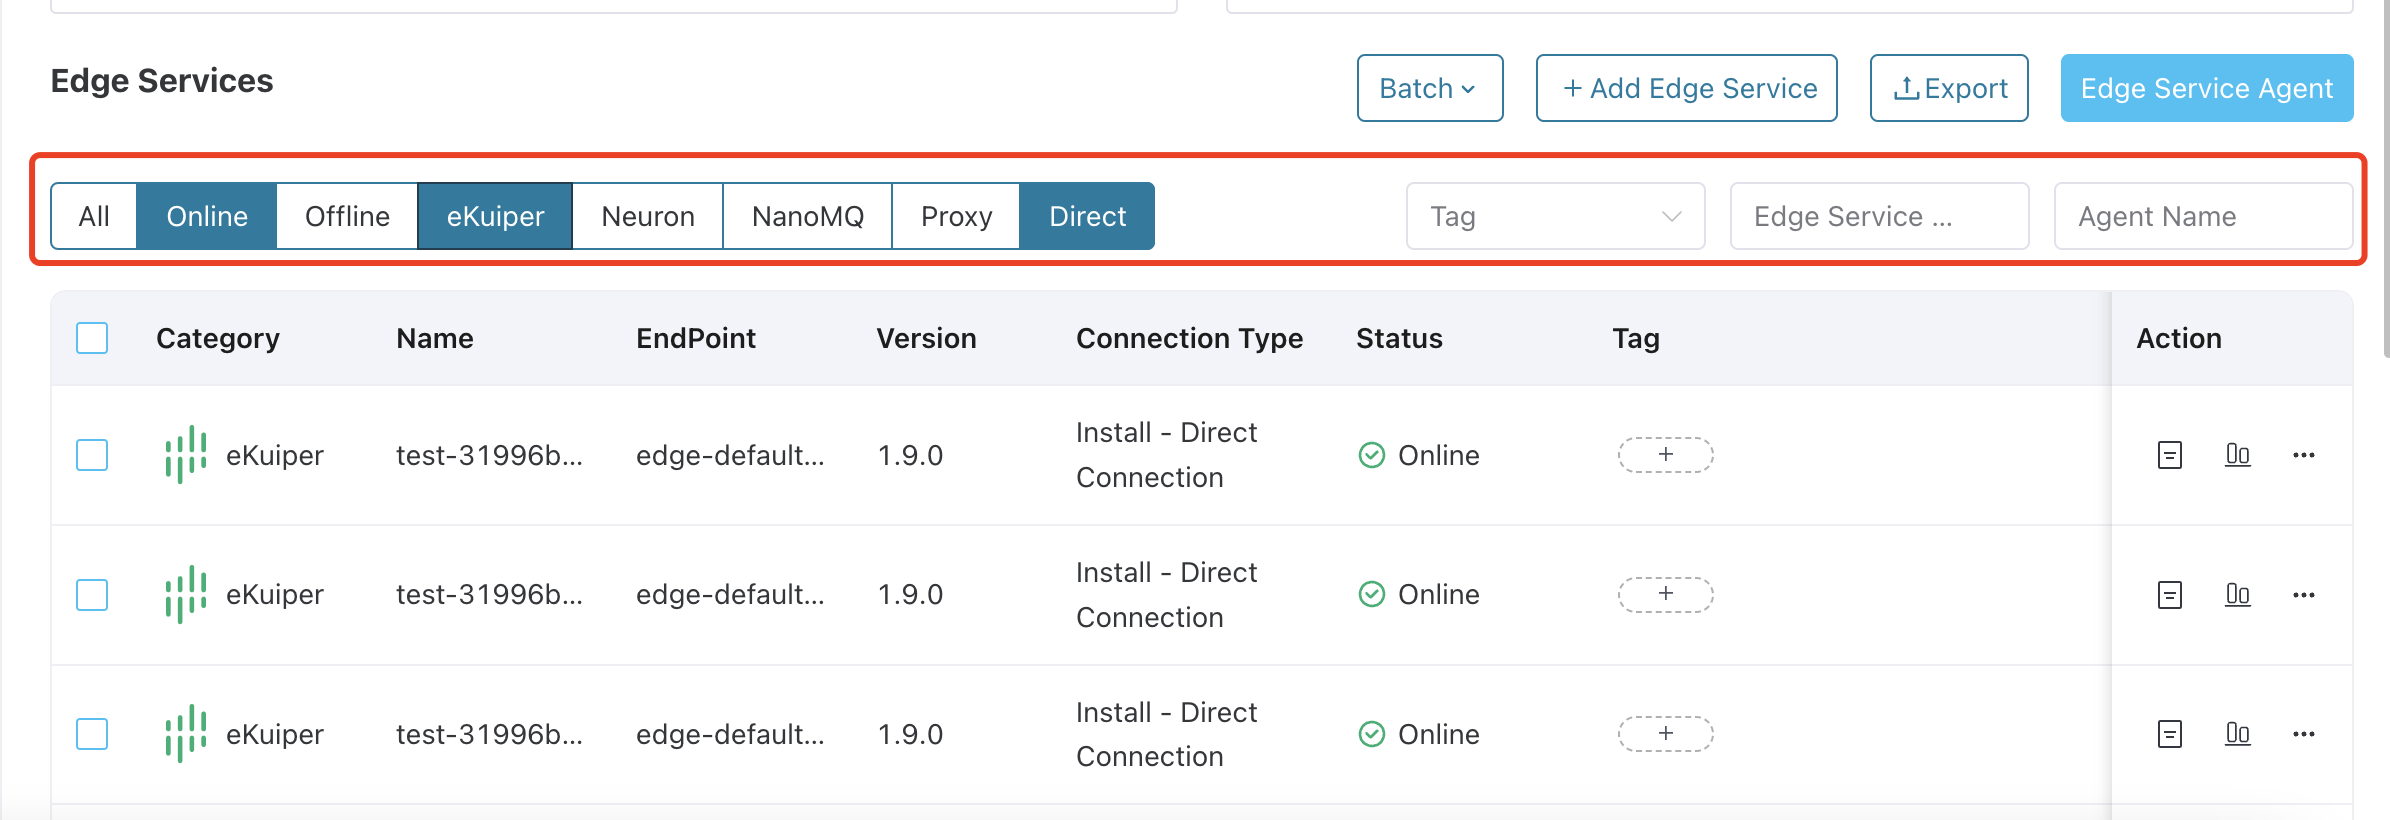
Task: Tick the first eKuiper row checkbox
Action: point(92,455)
